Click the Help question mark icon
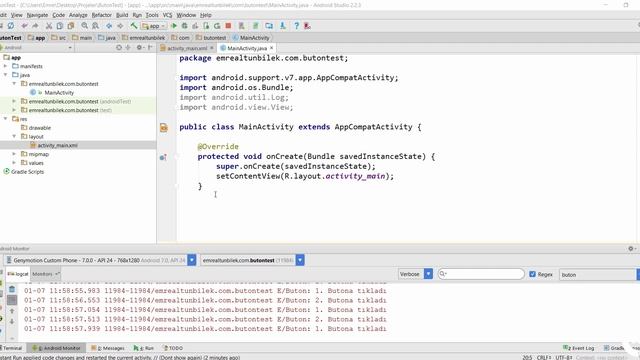Image resolution: width=640 pixels, height=360 pixels. pos(296,26)
